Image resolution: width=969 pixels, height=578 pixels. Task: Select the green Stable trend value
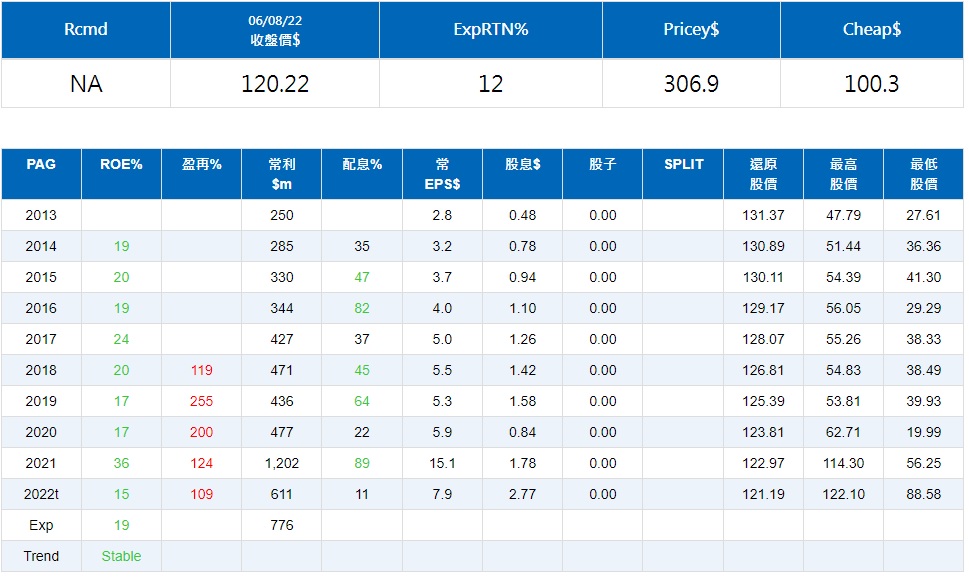[121, 556]
